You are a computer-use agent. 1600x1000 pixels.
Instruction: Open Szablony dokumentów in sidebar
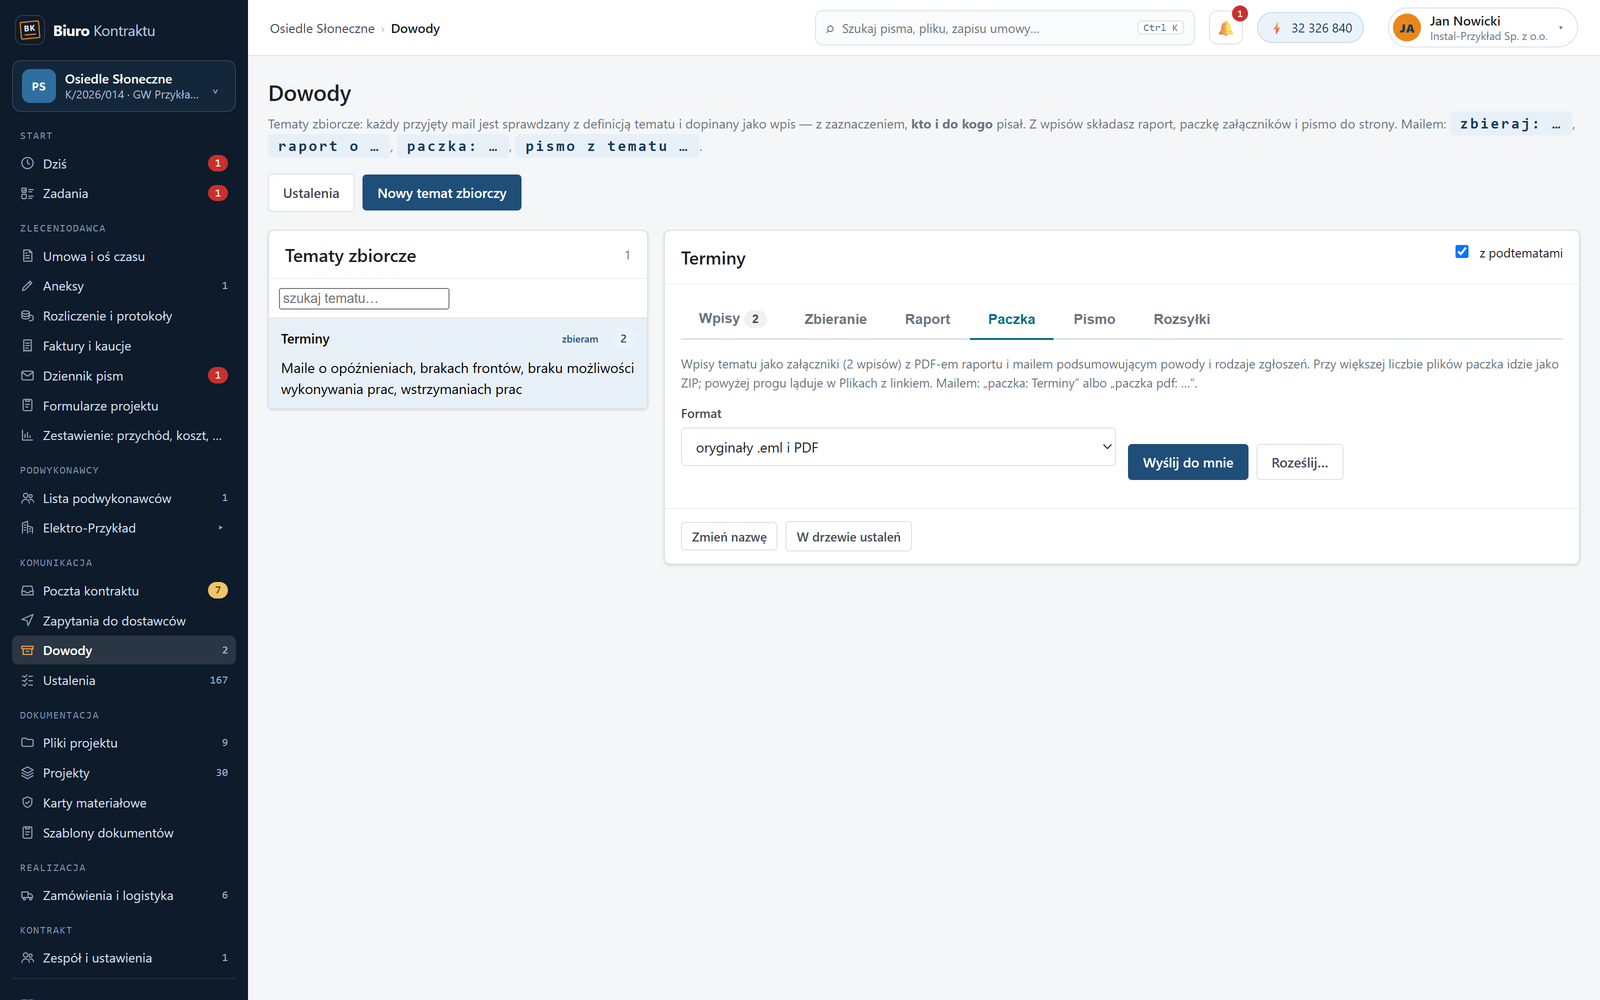tap(124, 833)
